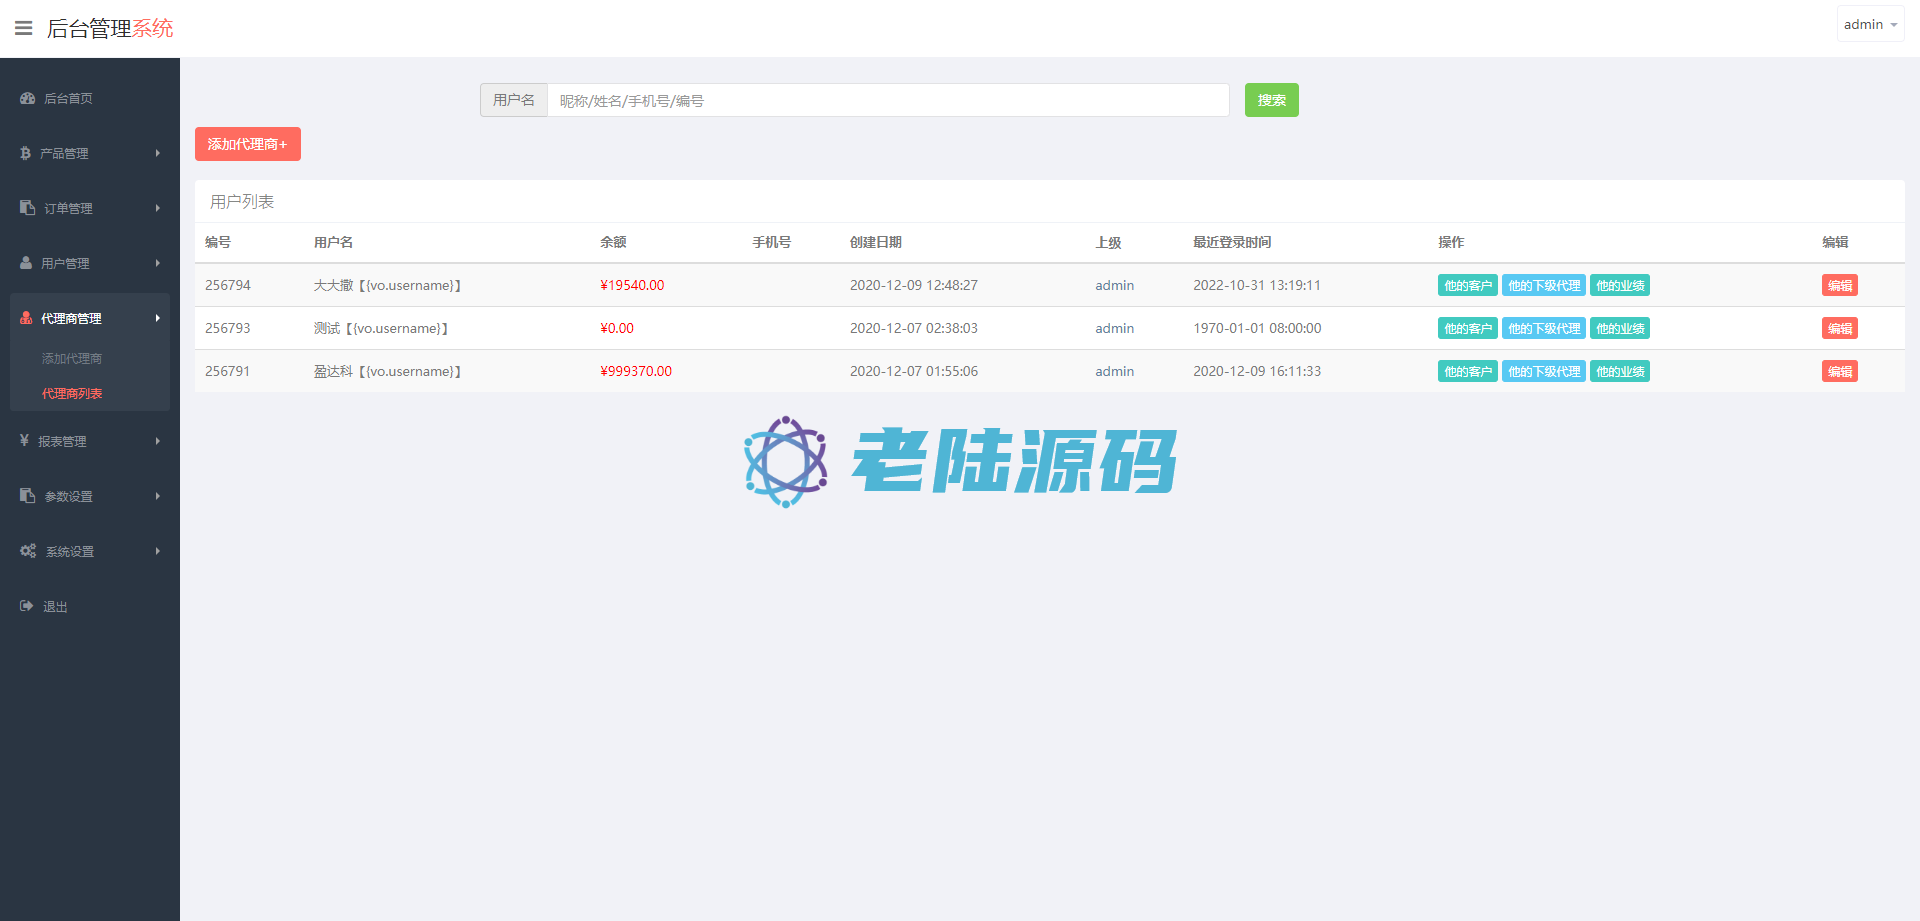
Task: Click the dashboard icon beside 后台首页
Action: (27, 98)
